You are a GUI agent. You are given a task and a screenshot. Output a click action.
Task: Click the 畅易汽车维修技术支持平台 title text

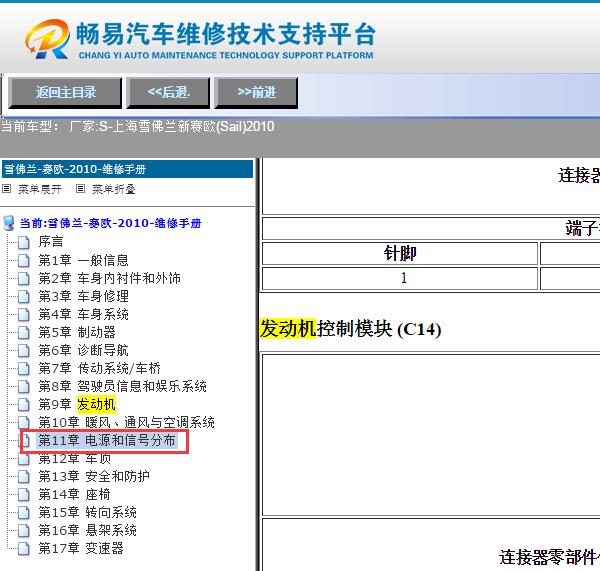click(x=226, y=34)
